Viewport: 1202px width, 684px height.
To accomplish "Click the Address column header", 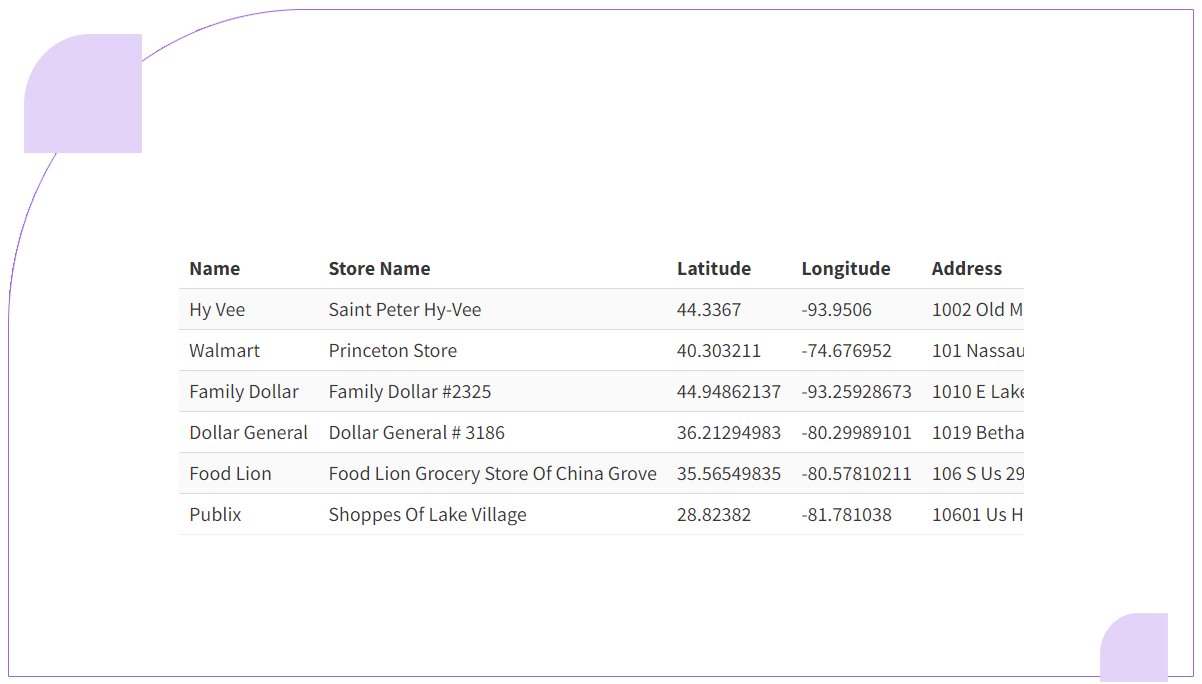I will point(966,268).
